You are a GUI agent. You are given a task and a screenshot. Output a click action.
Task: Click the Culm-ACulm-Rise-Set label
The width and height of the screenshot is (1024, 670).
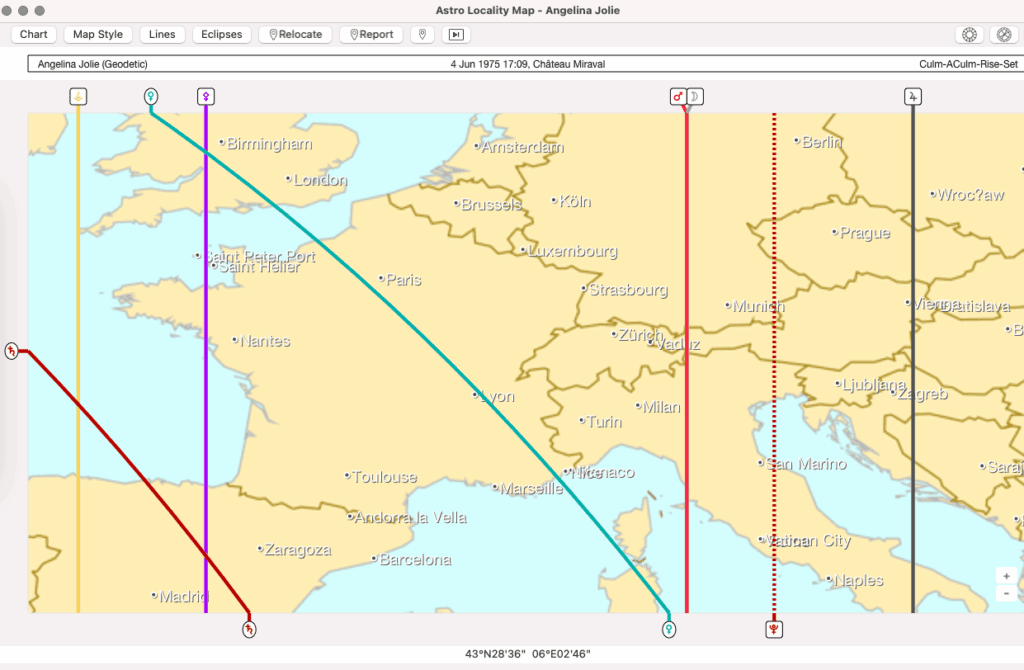[968, 63]
